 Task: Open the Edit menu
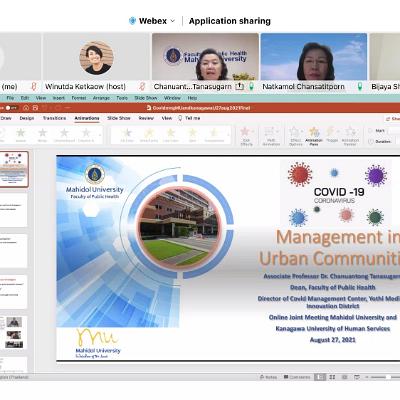25,98
